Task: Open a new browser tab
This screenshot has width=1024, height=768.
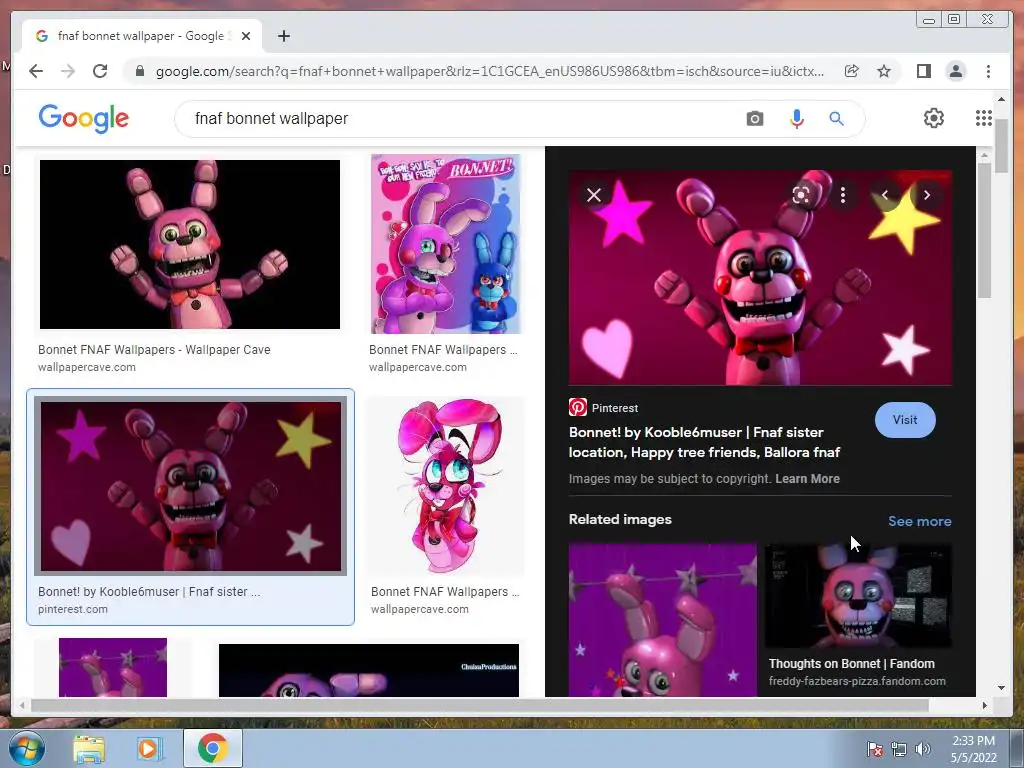Action: 283,36
